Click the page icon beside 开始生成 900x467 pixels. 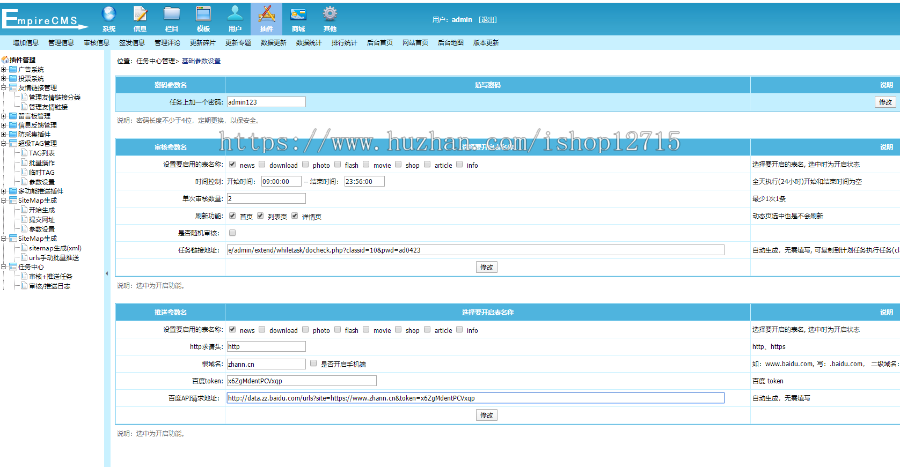[x=24, y=210]
